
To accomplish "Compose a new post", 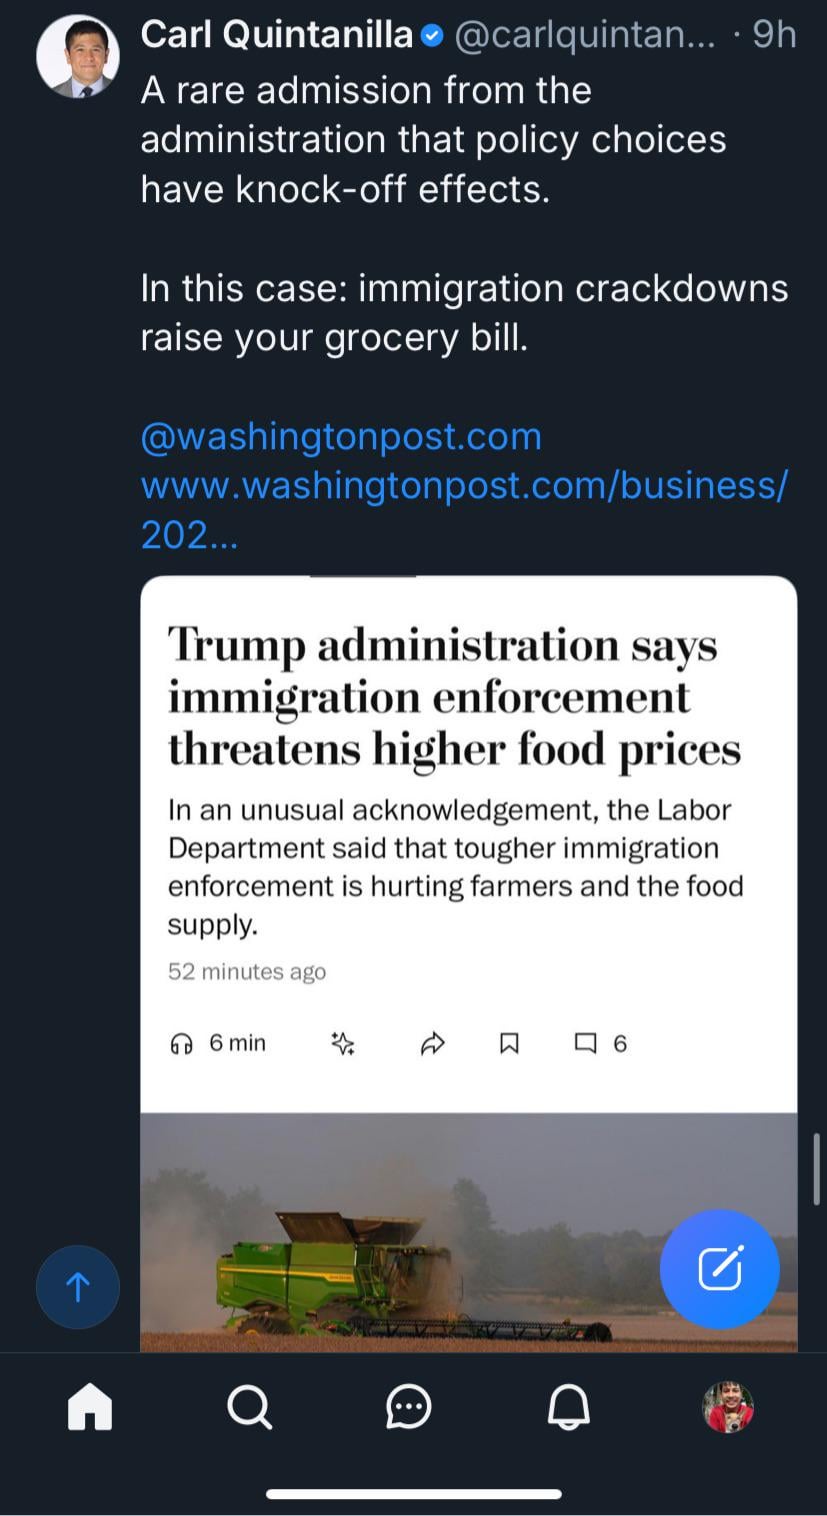I will (719, 1269).
